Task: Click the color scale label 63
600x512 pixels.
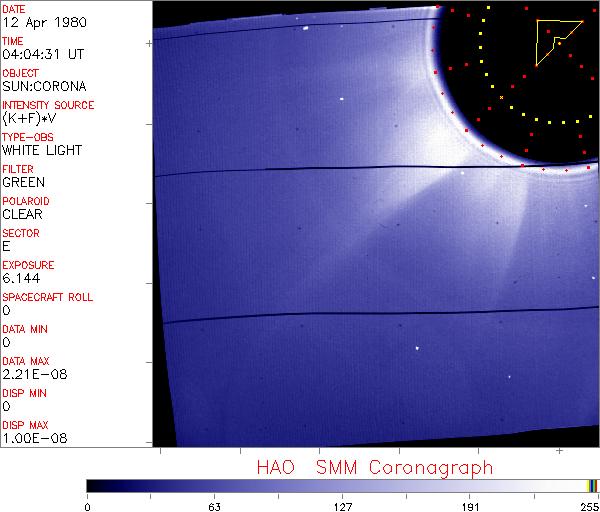Action: (214, 507)
